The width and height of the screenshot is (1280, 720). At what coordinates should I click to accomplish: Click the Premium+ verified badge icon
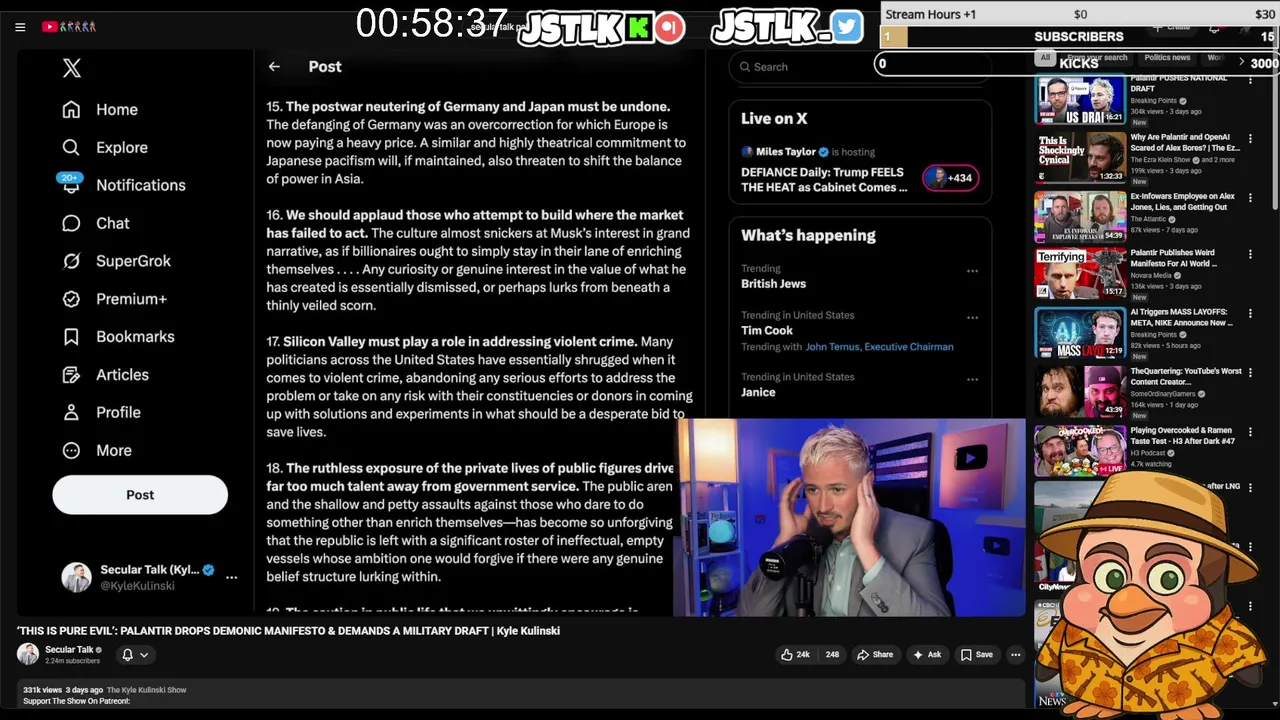(x=71, y=299)
